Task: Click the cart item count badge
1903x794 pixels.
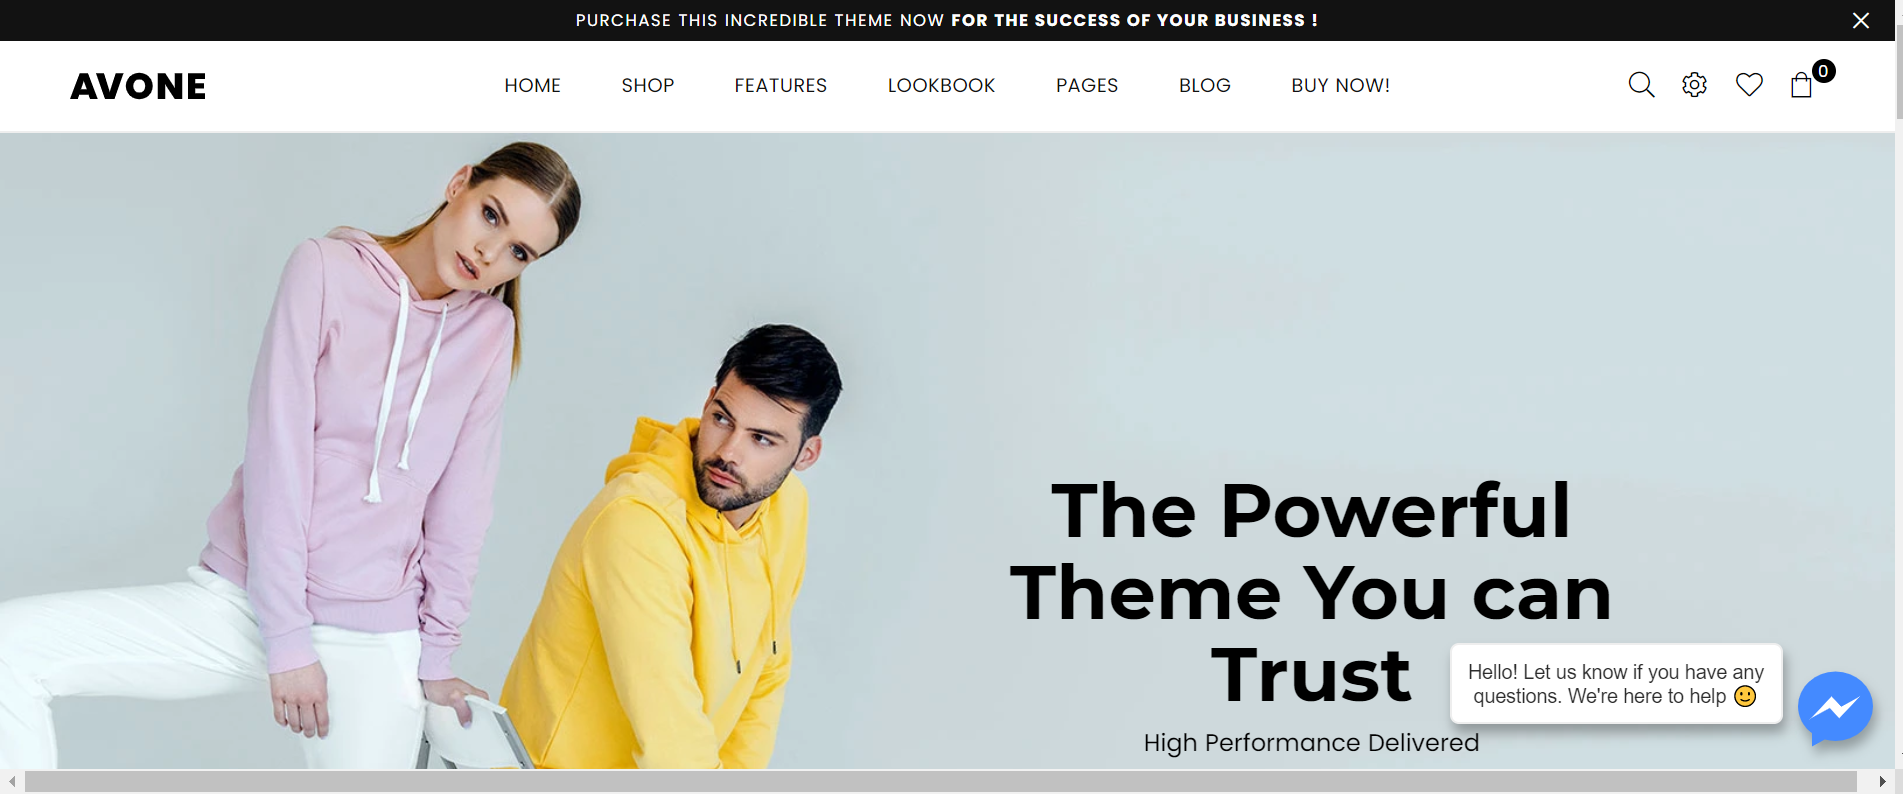Action: [x=1824, y=71]
